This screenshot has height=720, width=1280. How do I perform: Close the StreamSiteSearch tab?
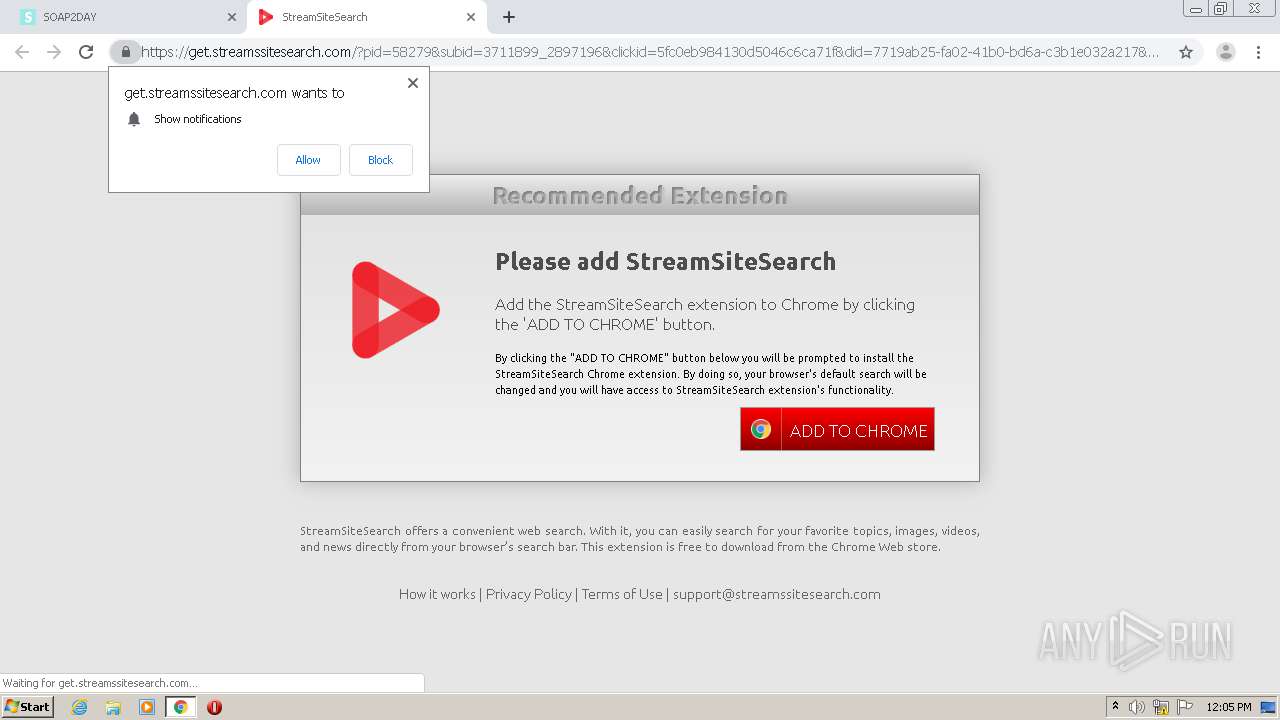coord(471,17)
